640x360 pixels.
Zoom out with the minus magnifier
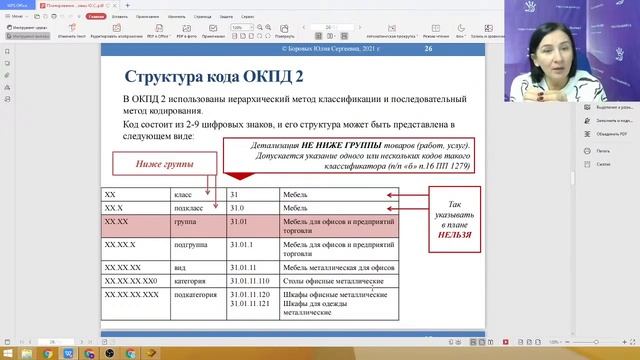click(260, 27)
